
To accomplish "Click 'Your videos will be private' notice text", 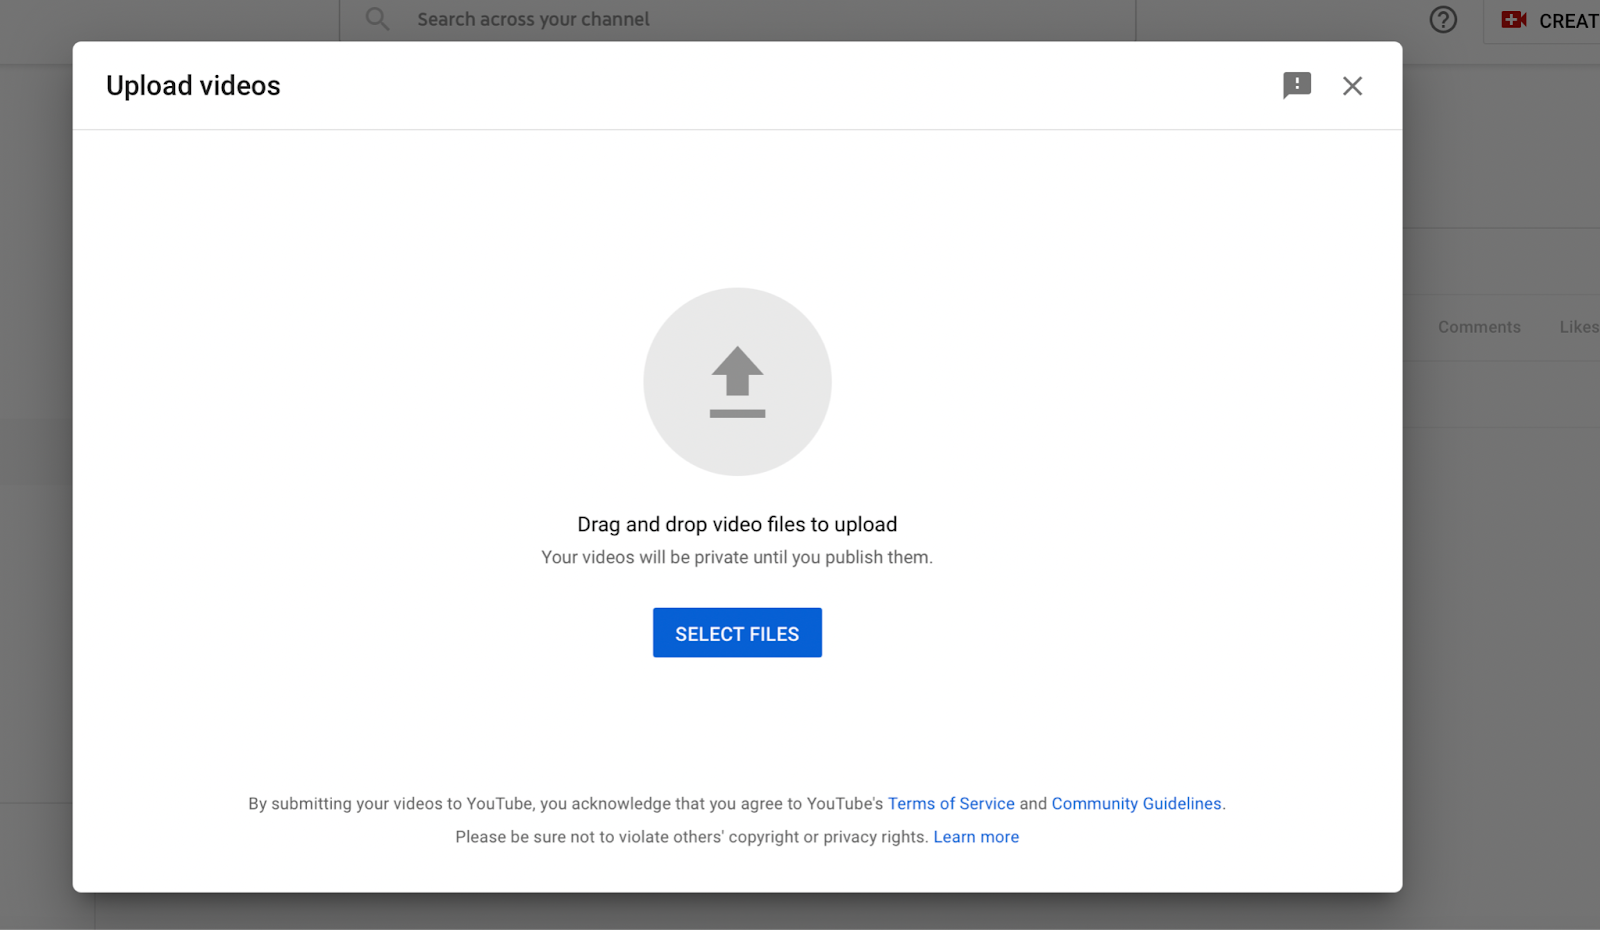I will [737, 557].
